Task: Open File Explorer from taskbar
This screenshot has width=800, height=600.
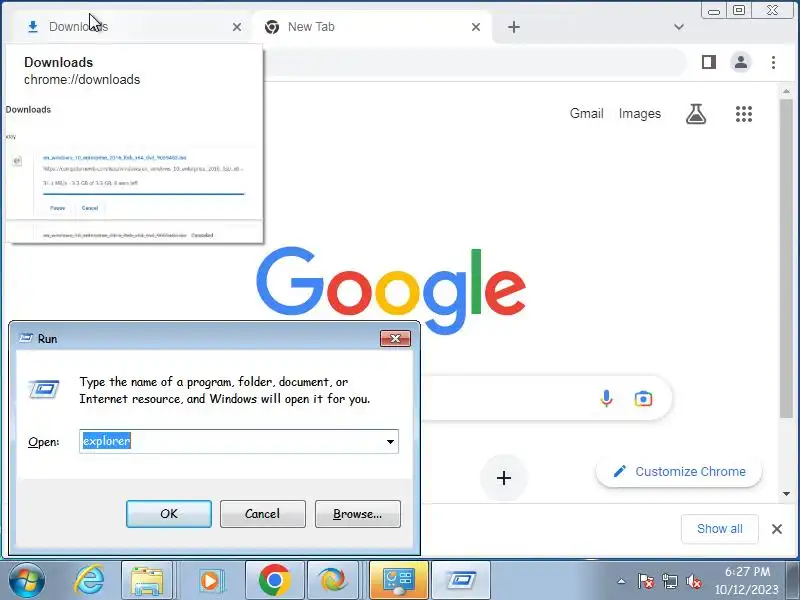Action: (x=147, y=581)
